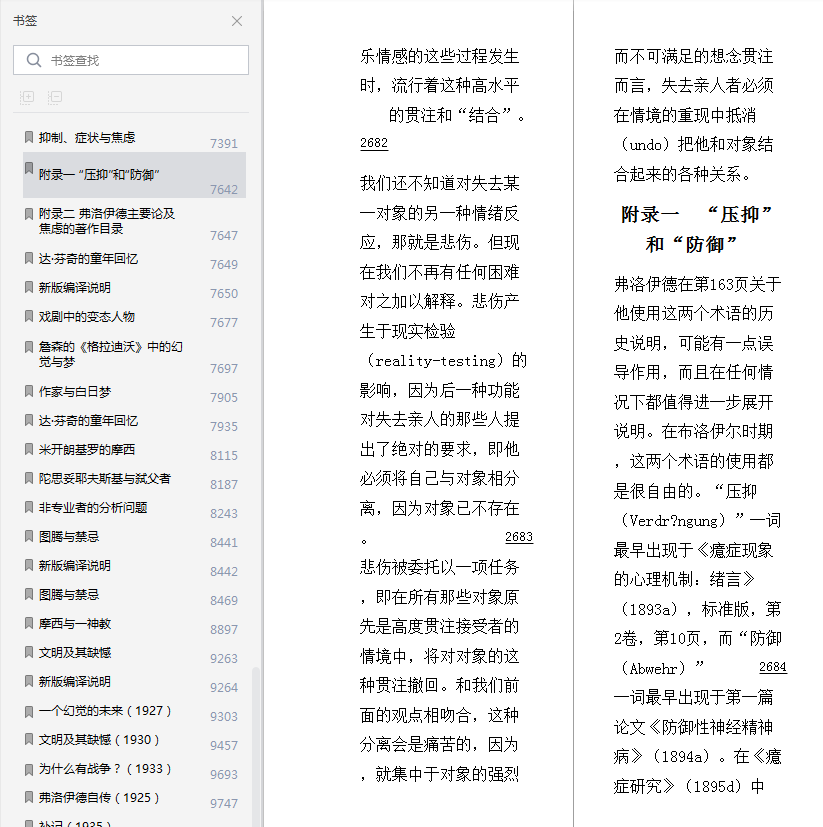Click the bookmark search field
The image size is (823, 827).
pyautogui.click(x=131, y=60)
